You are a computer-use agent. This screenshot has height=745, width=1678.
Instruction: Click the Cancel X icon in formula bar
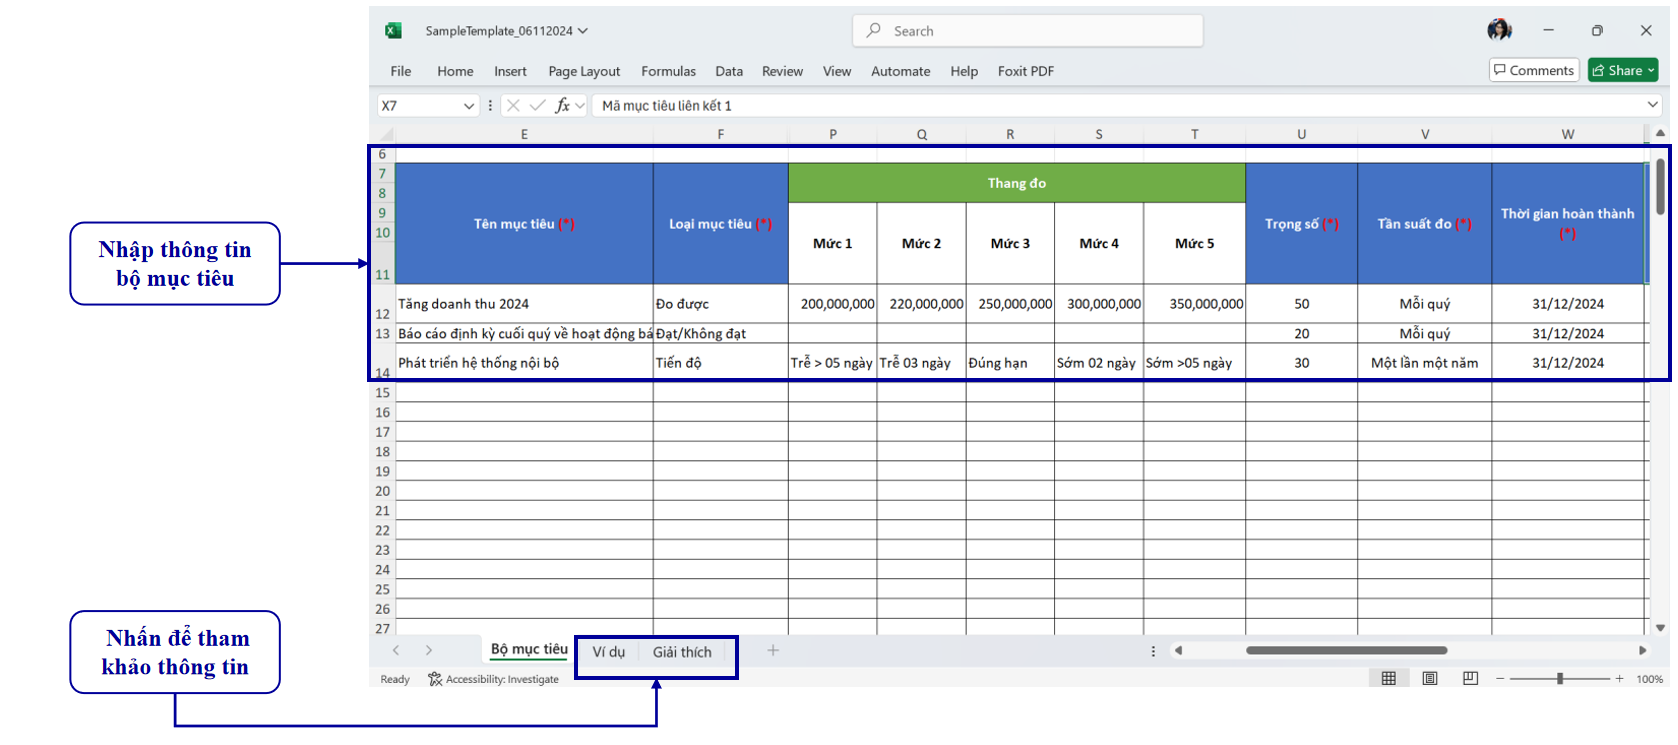[513, 105]
